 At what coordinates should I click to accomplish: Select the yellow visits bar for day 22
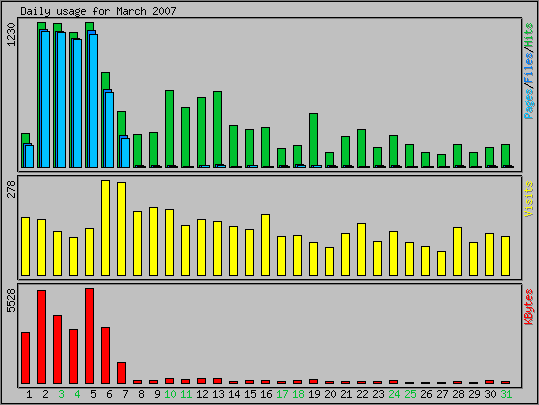(361, 250)
